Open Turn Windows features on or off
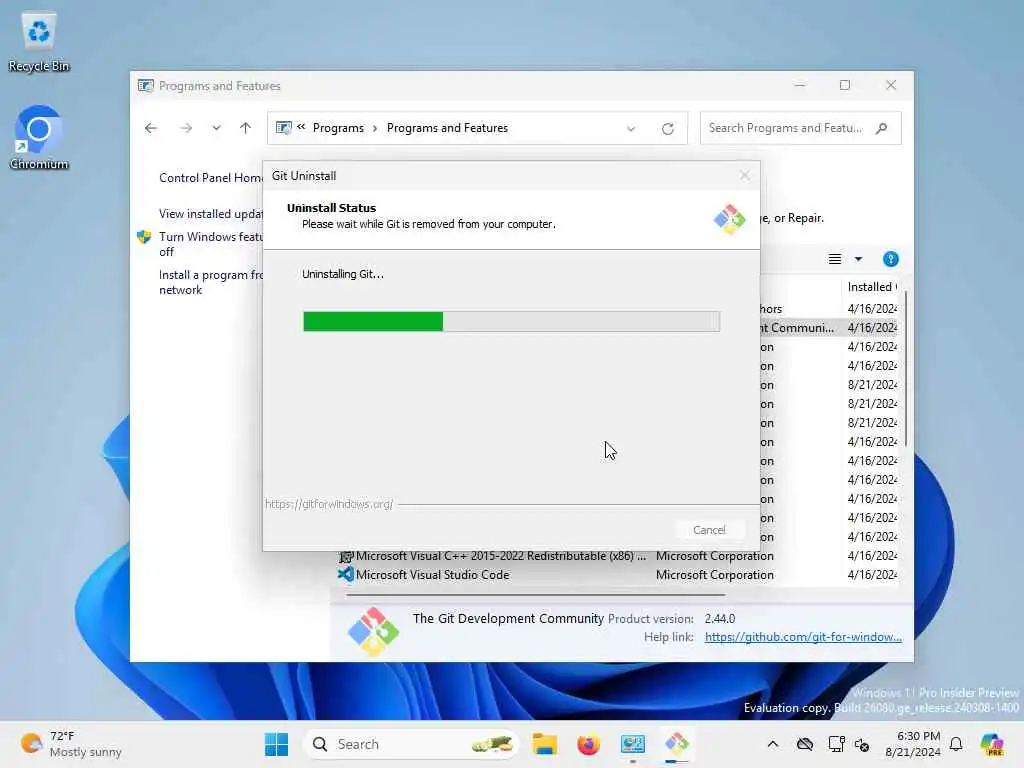The height and width of the screenshot is (768, 1024). [x=210, y=244]
